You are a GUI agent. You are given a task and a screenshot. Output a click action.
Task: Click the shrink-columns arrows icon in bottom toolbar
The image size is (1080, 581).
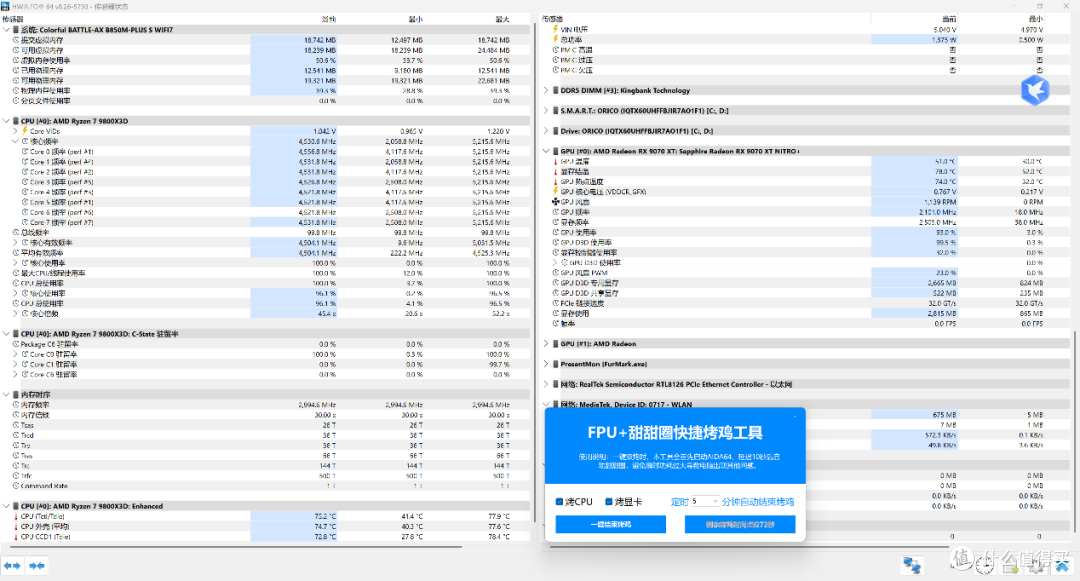(37, 565)
